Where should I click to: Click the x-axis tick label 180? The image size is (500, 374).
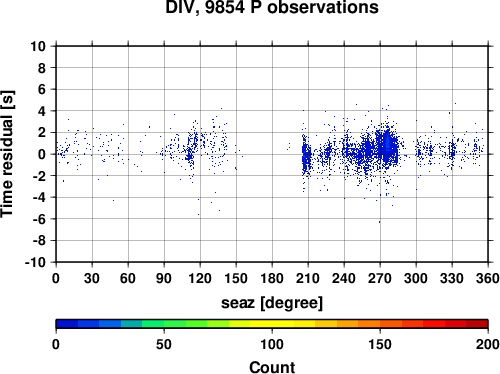tap(272, 278)
